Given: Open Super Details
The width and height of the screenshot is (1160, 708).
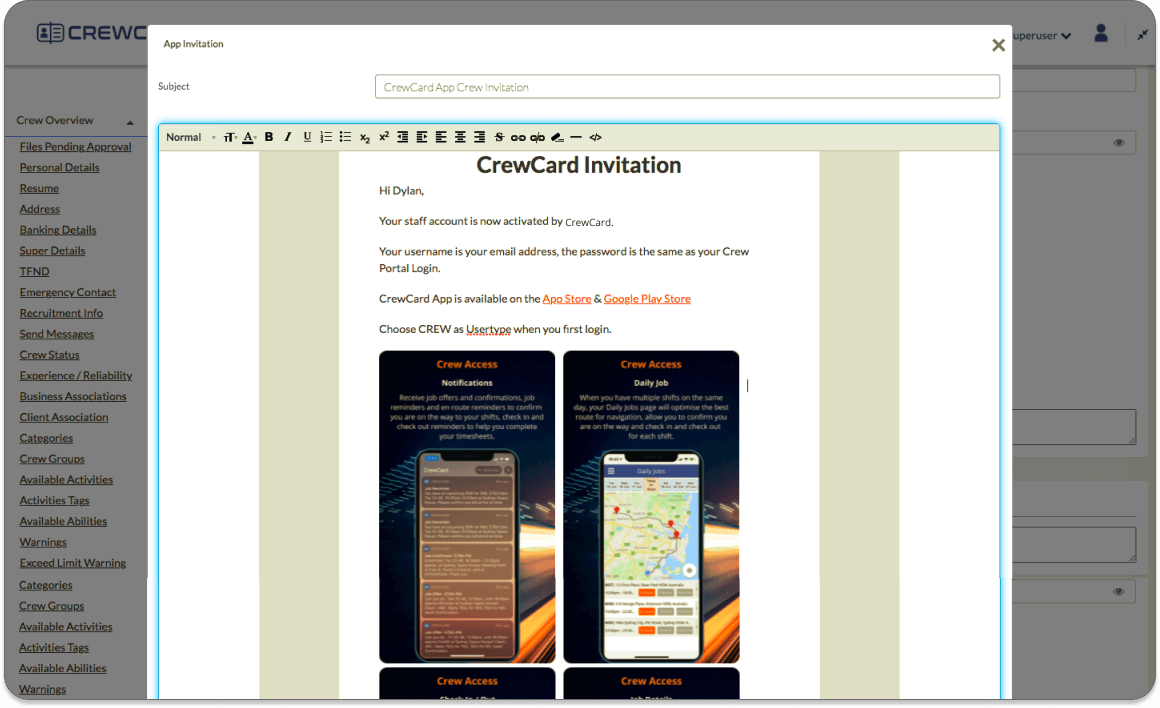Looking at the screenshot, I should [53, 250].
